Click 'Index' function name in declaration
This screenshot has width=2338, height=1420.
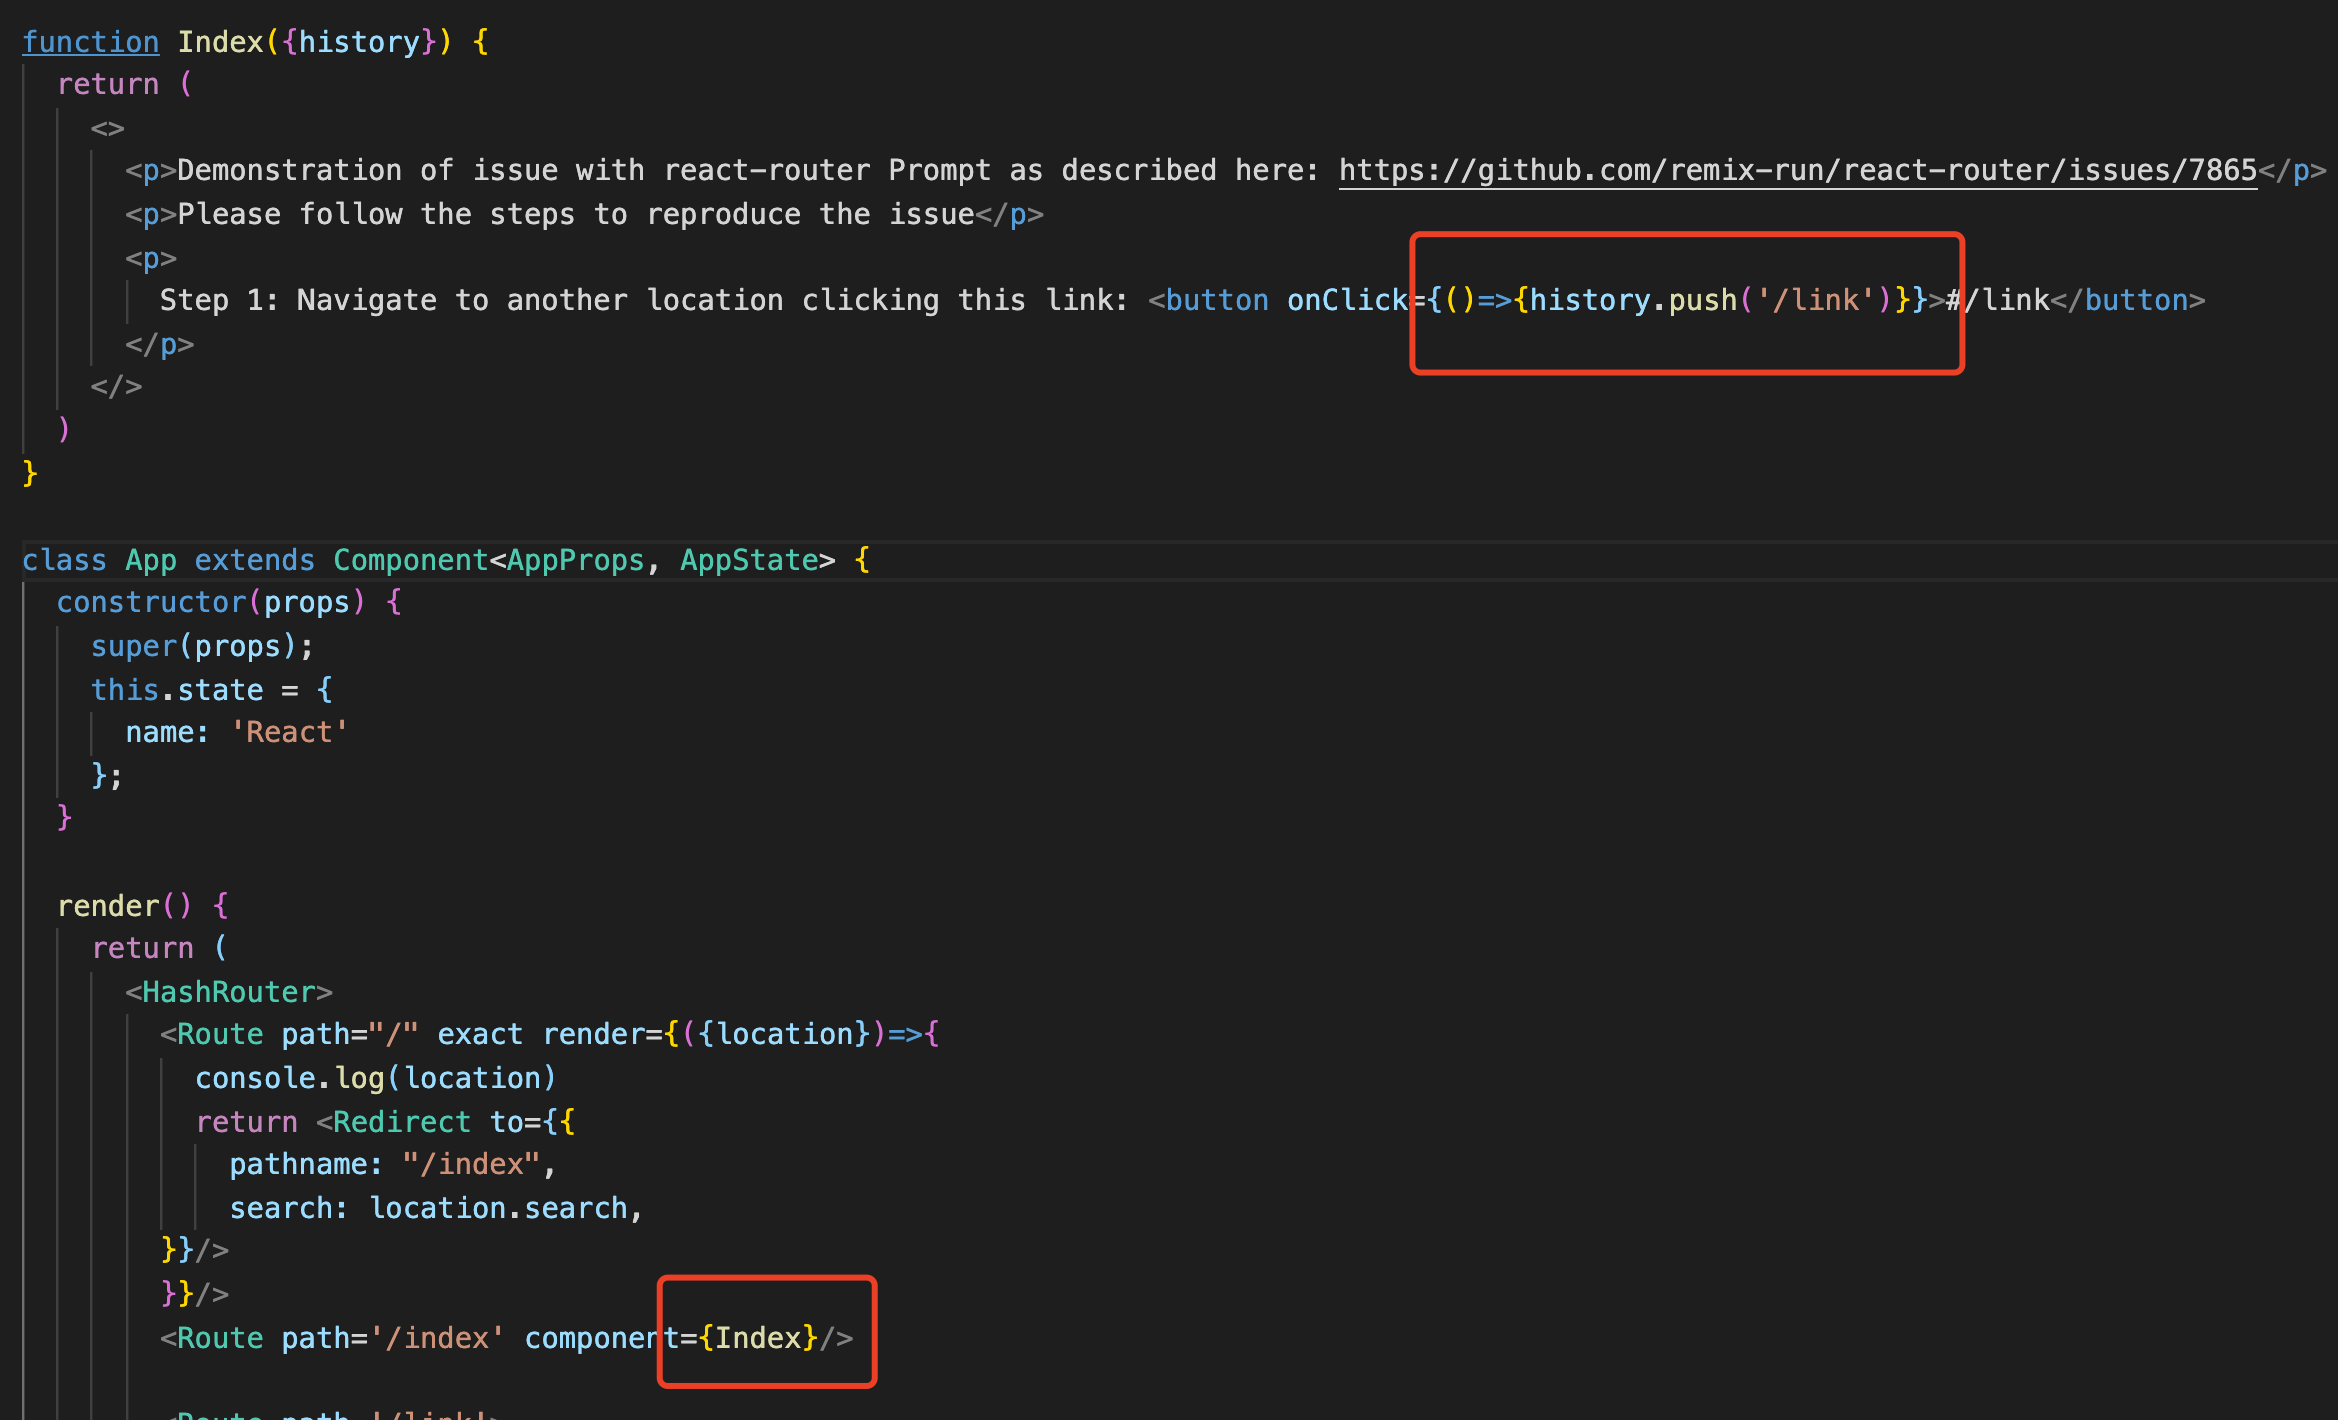(220, 42)
